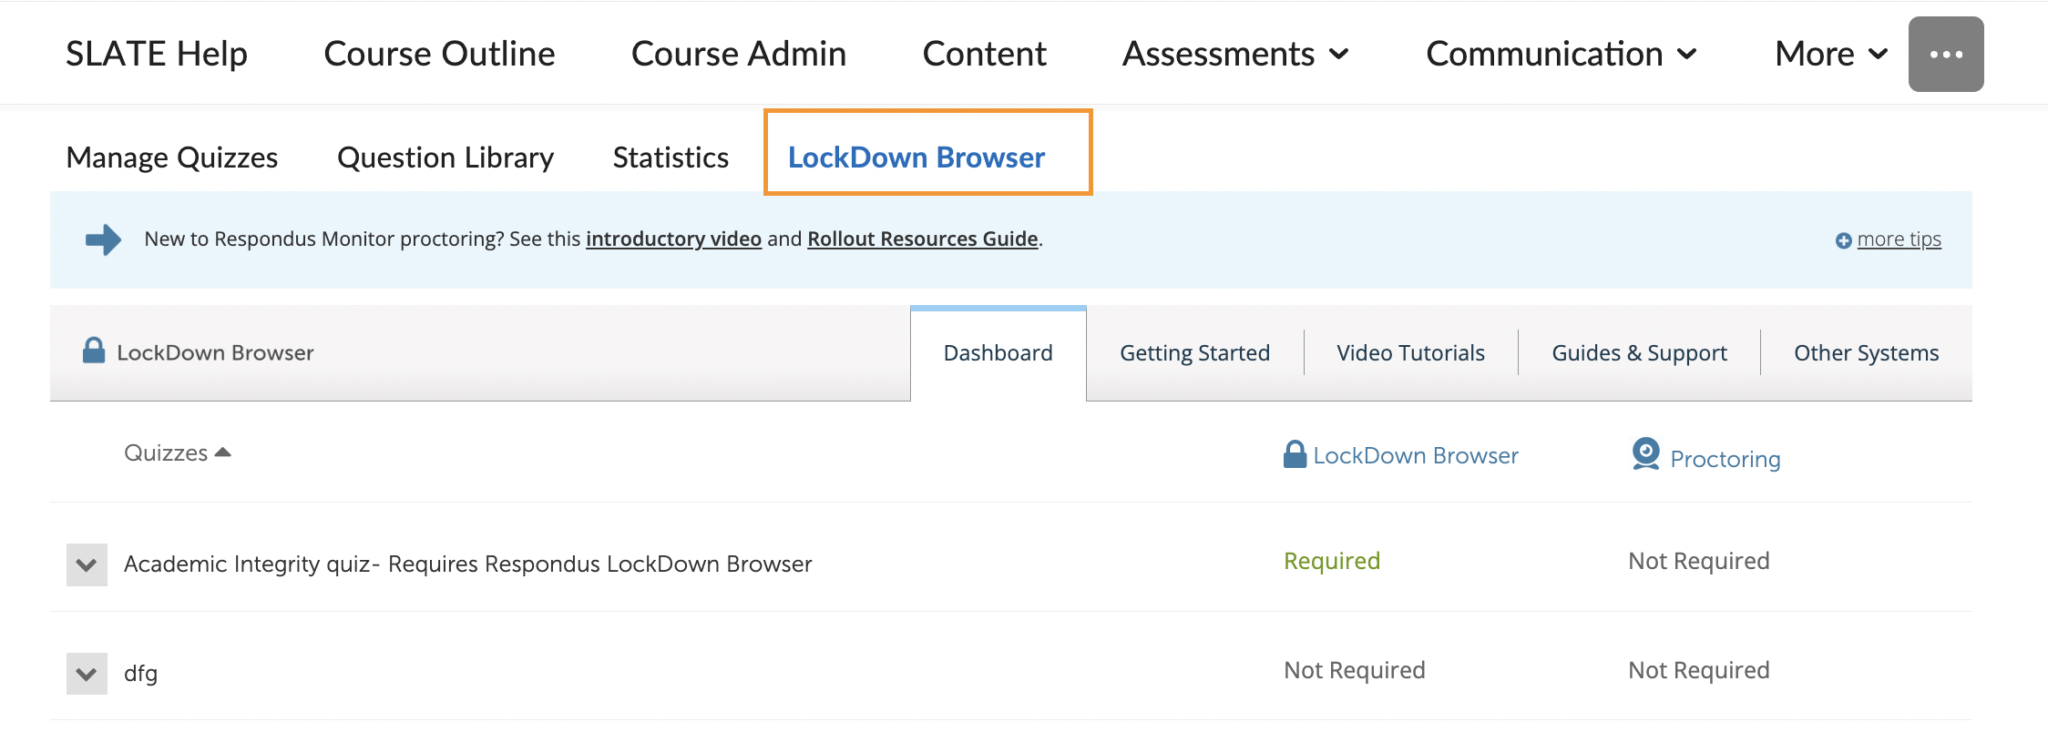Navigate to Course Admin

click(x=738, y=54)
